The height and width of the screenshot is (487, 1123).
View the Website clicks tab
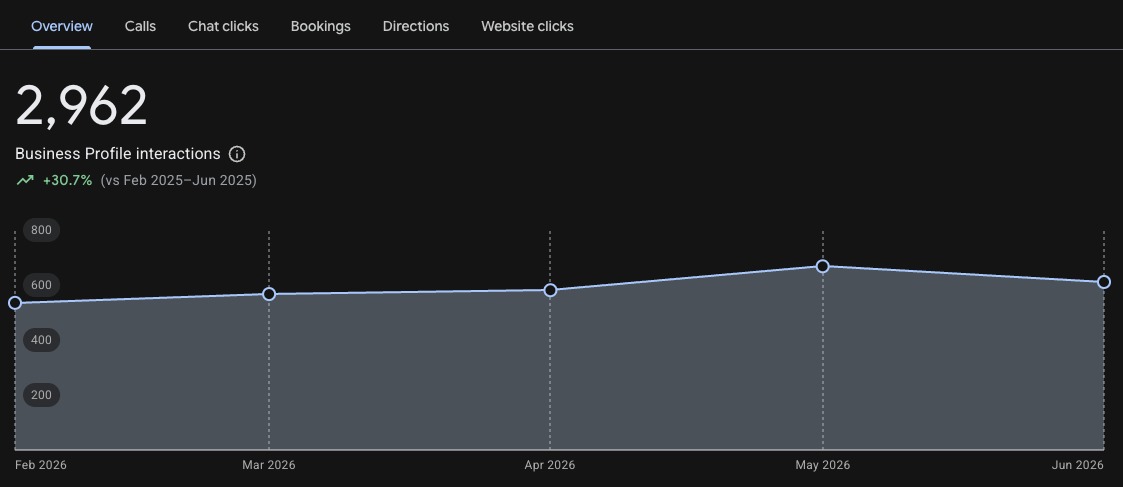[527, 26]
